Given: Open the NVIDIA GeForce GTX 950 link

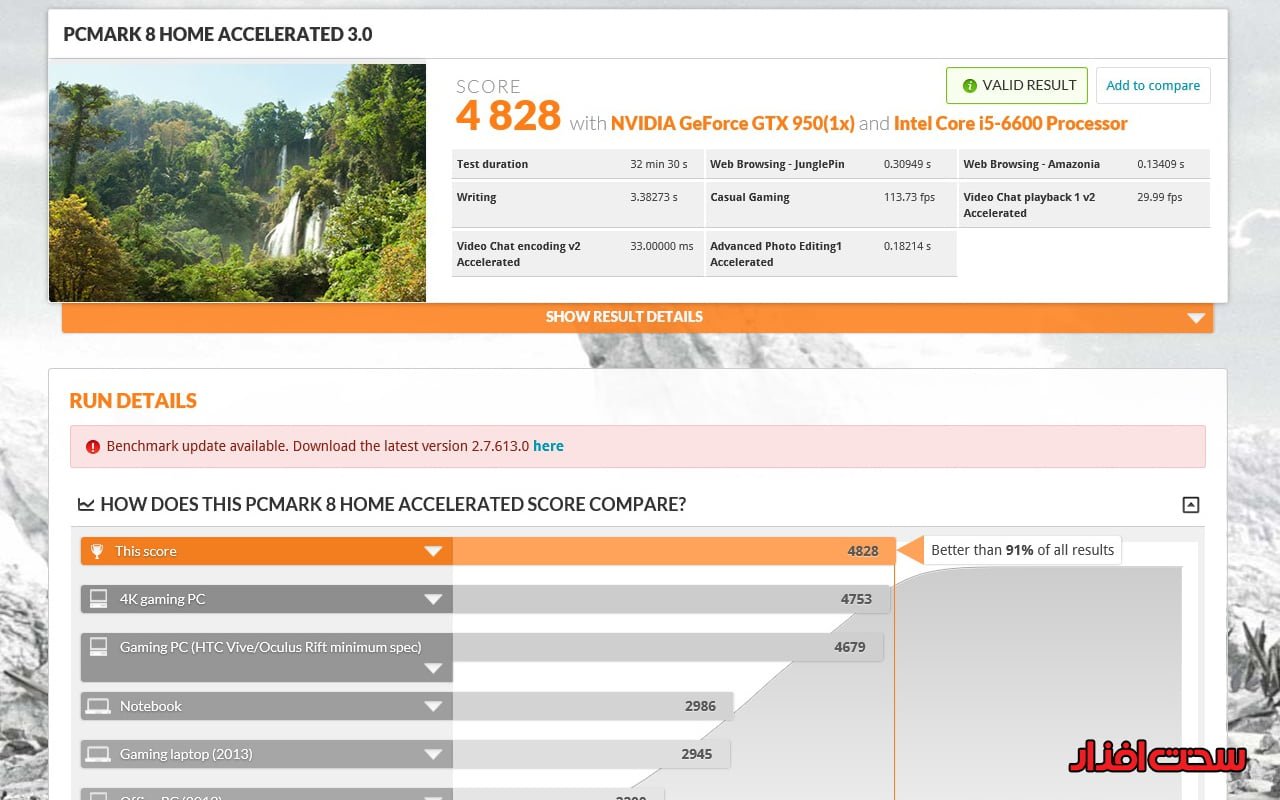Looking at the screenshot, I should coord(732,123).
